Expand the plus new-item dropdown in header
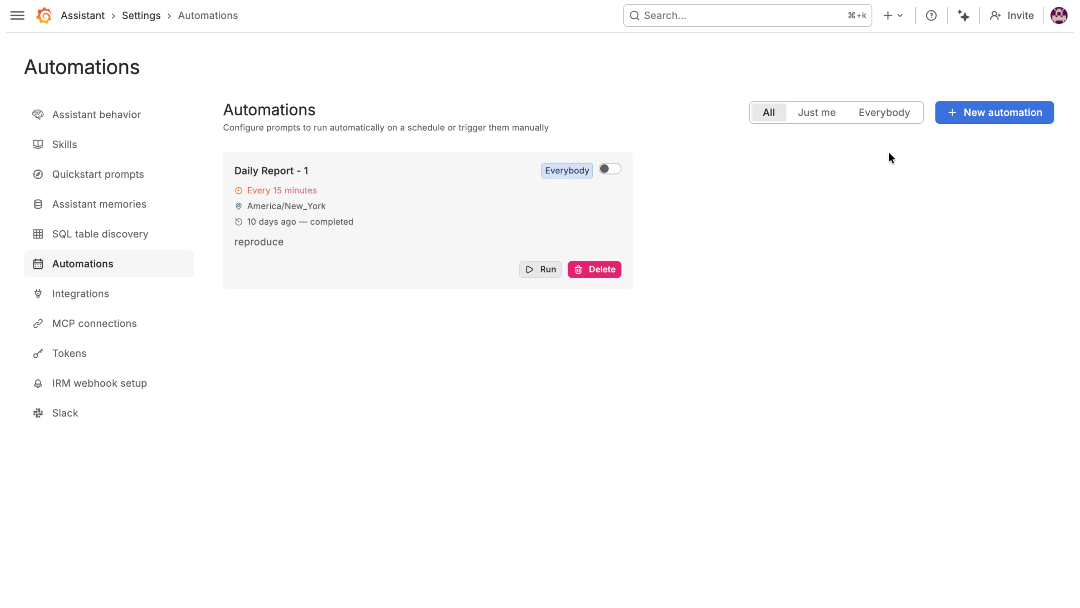Image resolution: width=1080 pixels, height=608 pixels. click(893, 15)
